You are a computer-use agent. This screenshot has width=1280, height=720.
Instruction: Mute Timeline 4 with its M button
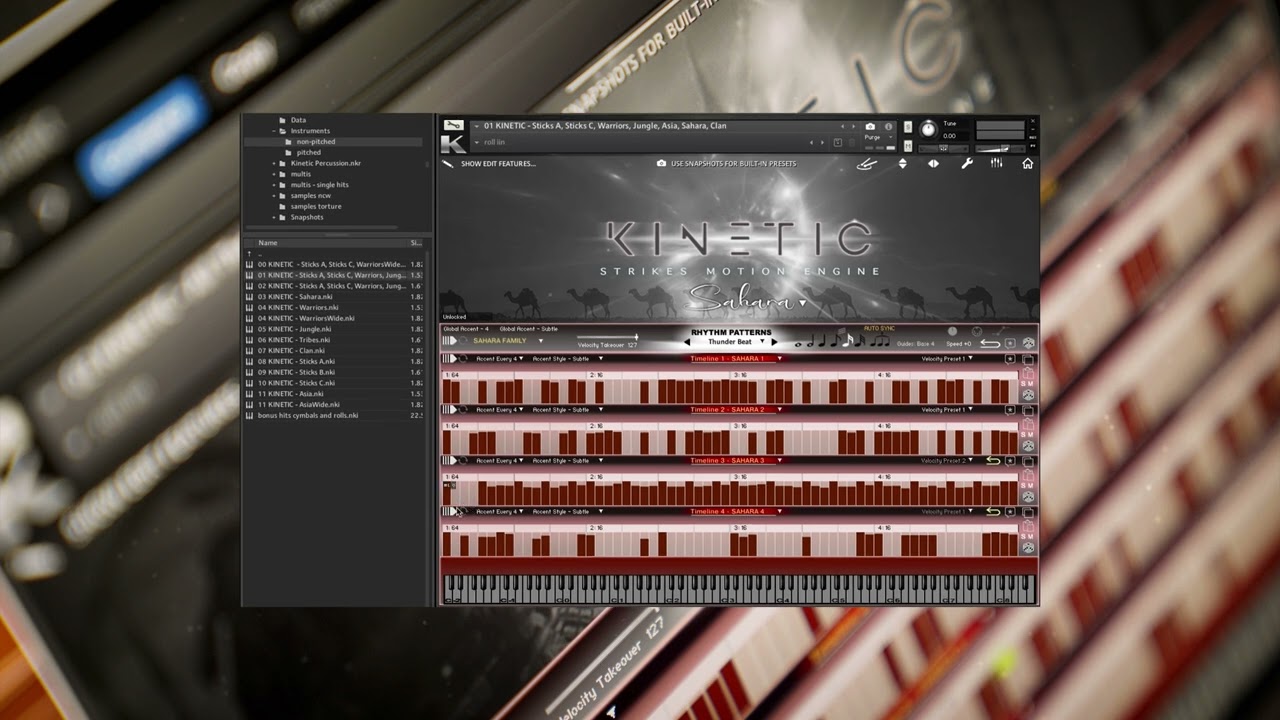coord(1031,536)
